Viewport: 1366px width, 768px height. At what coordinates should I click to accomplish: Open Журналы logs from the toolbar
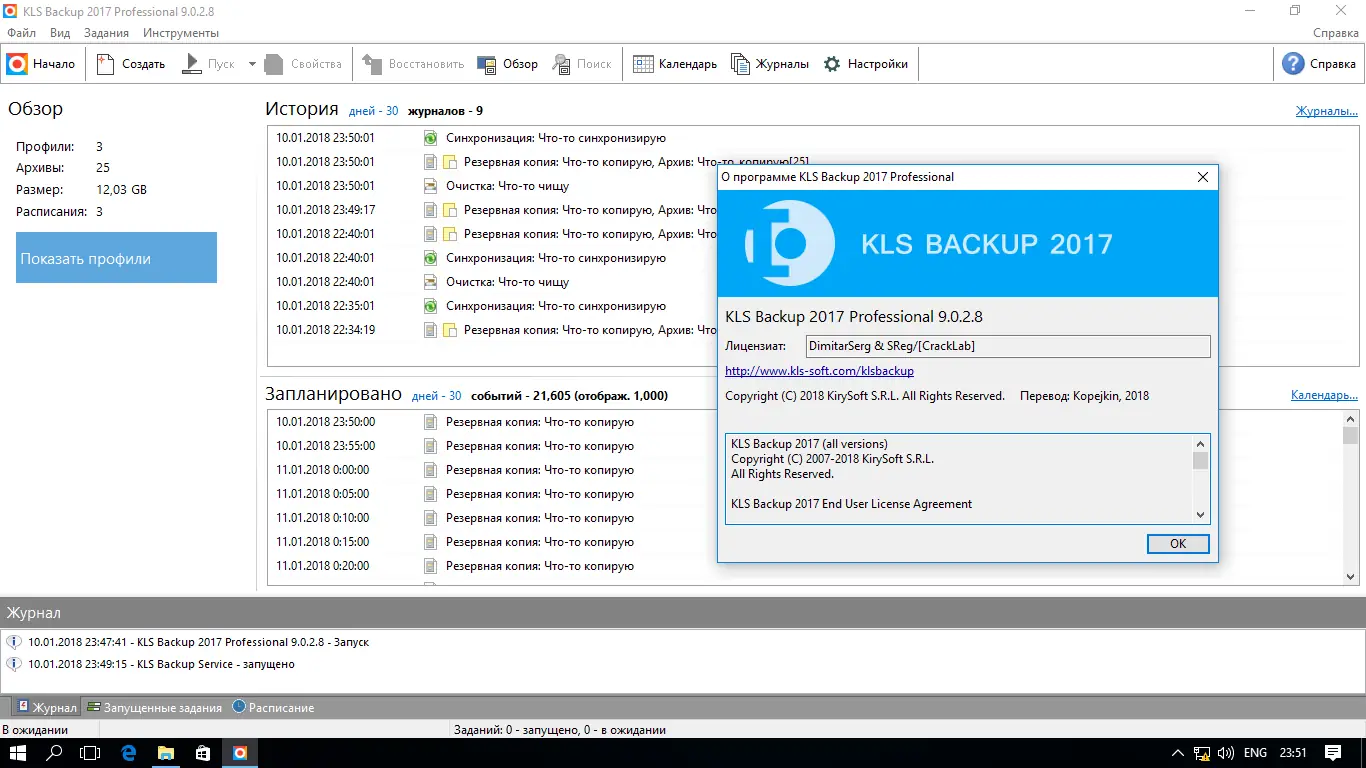(x=770, y=64)
